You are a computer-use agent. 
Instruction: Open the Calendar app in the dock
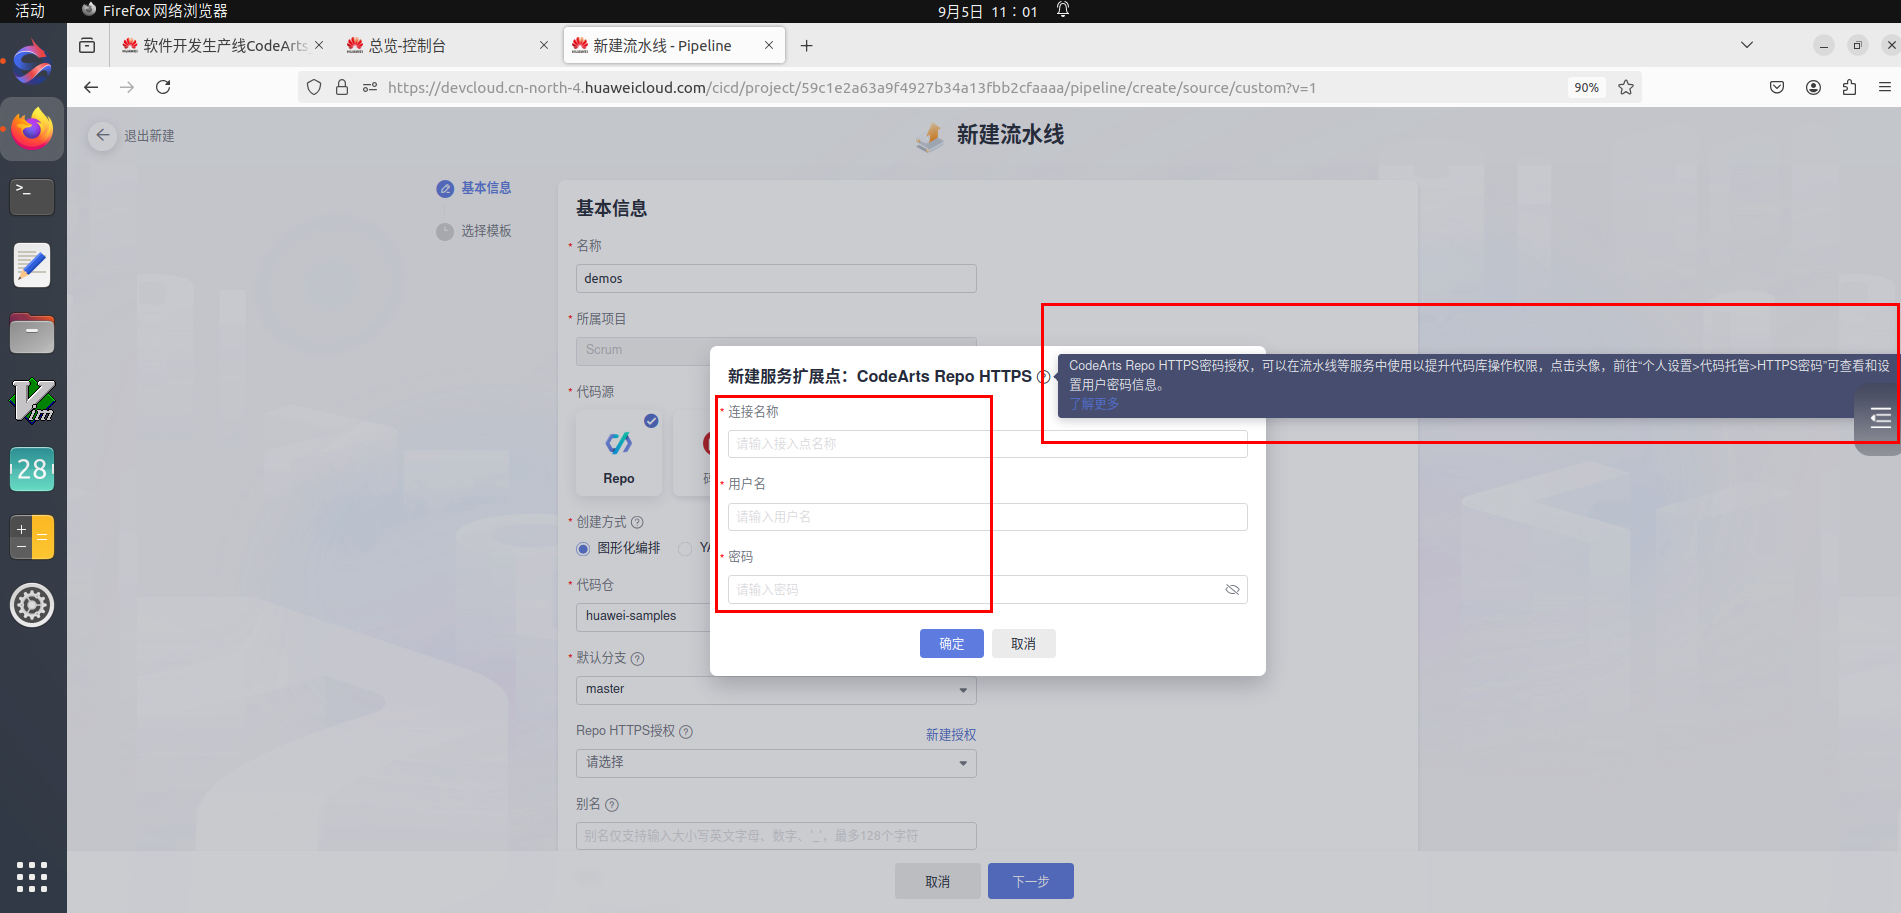(x=32, y=469)
